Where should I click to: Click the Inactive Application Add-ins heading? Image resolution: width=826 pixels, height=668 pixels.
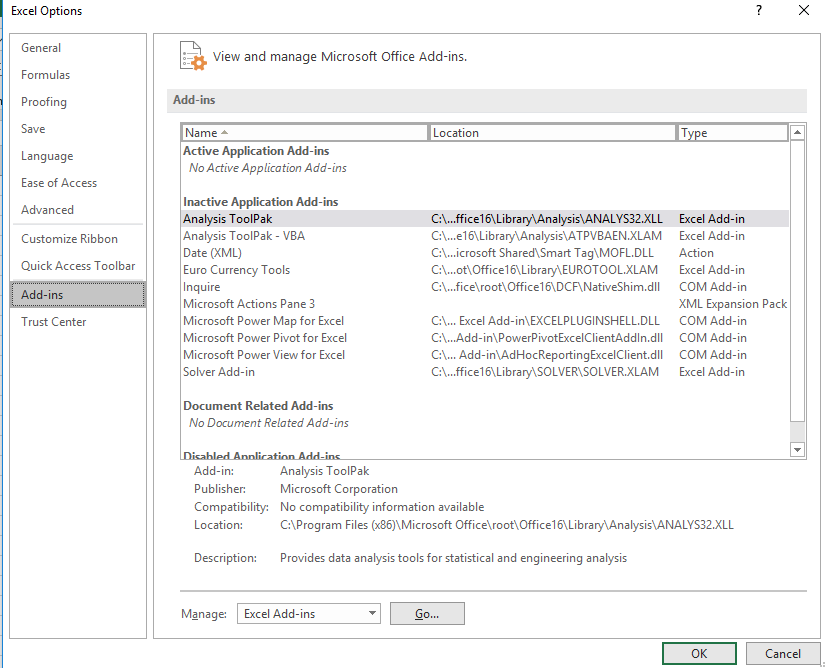(x=261, y=202)
